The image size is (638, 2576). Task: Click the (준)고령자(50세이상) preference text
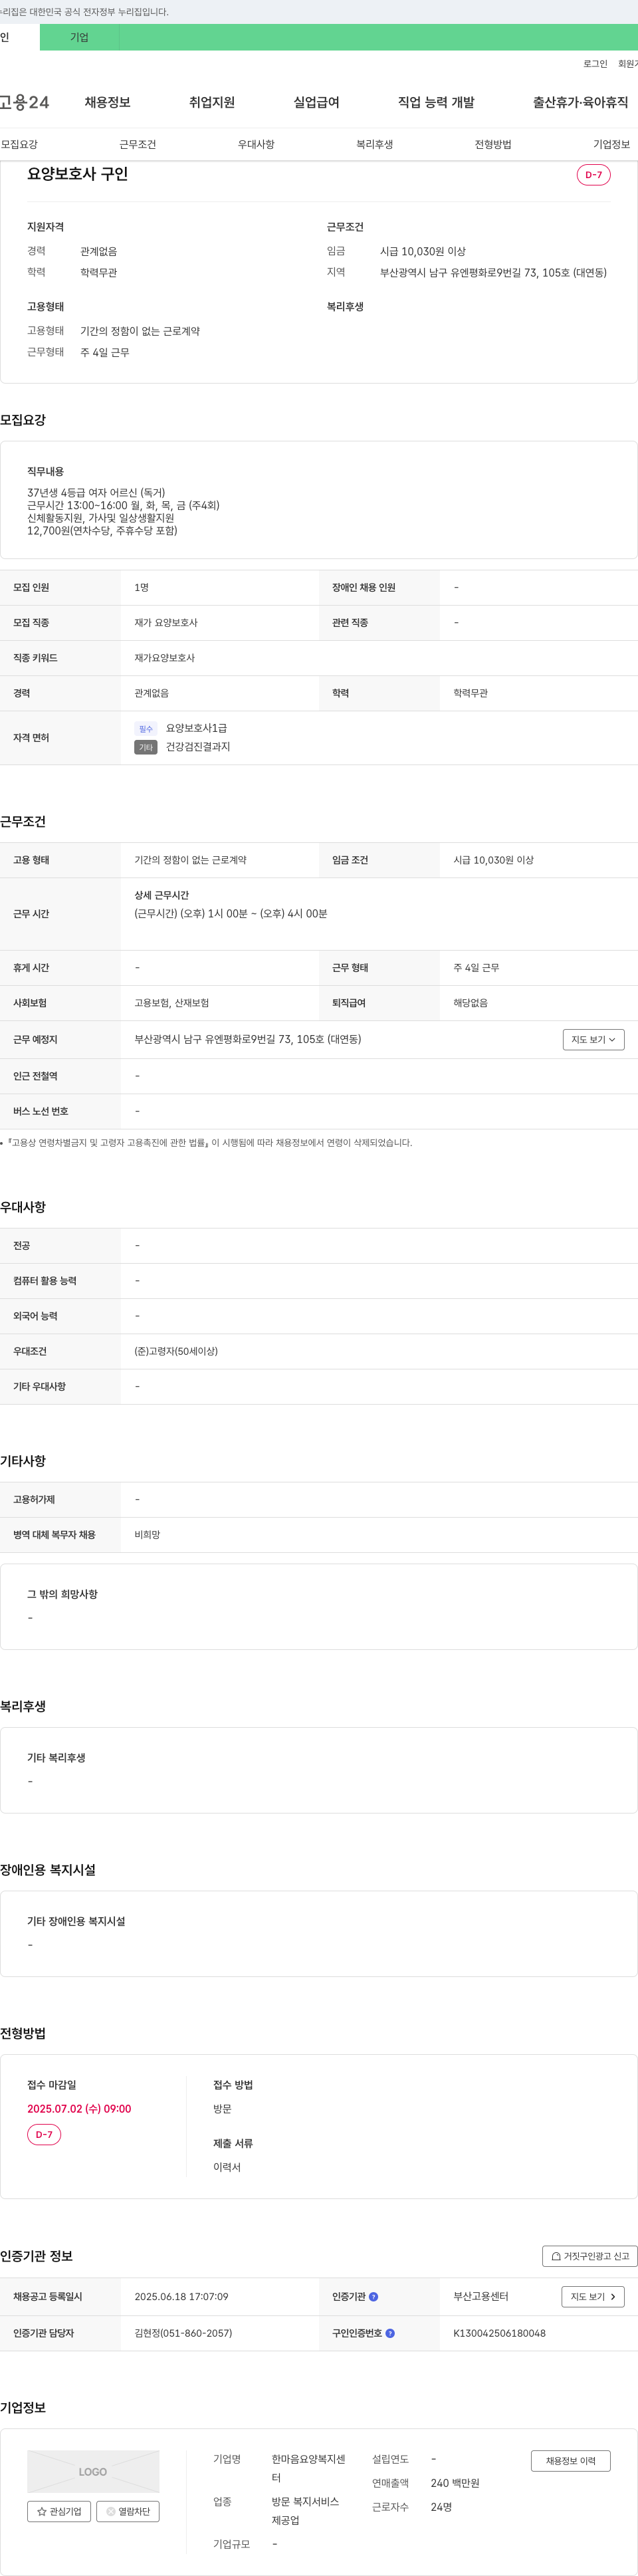coord(176,1351)
